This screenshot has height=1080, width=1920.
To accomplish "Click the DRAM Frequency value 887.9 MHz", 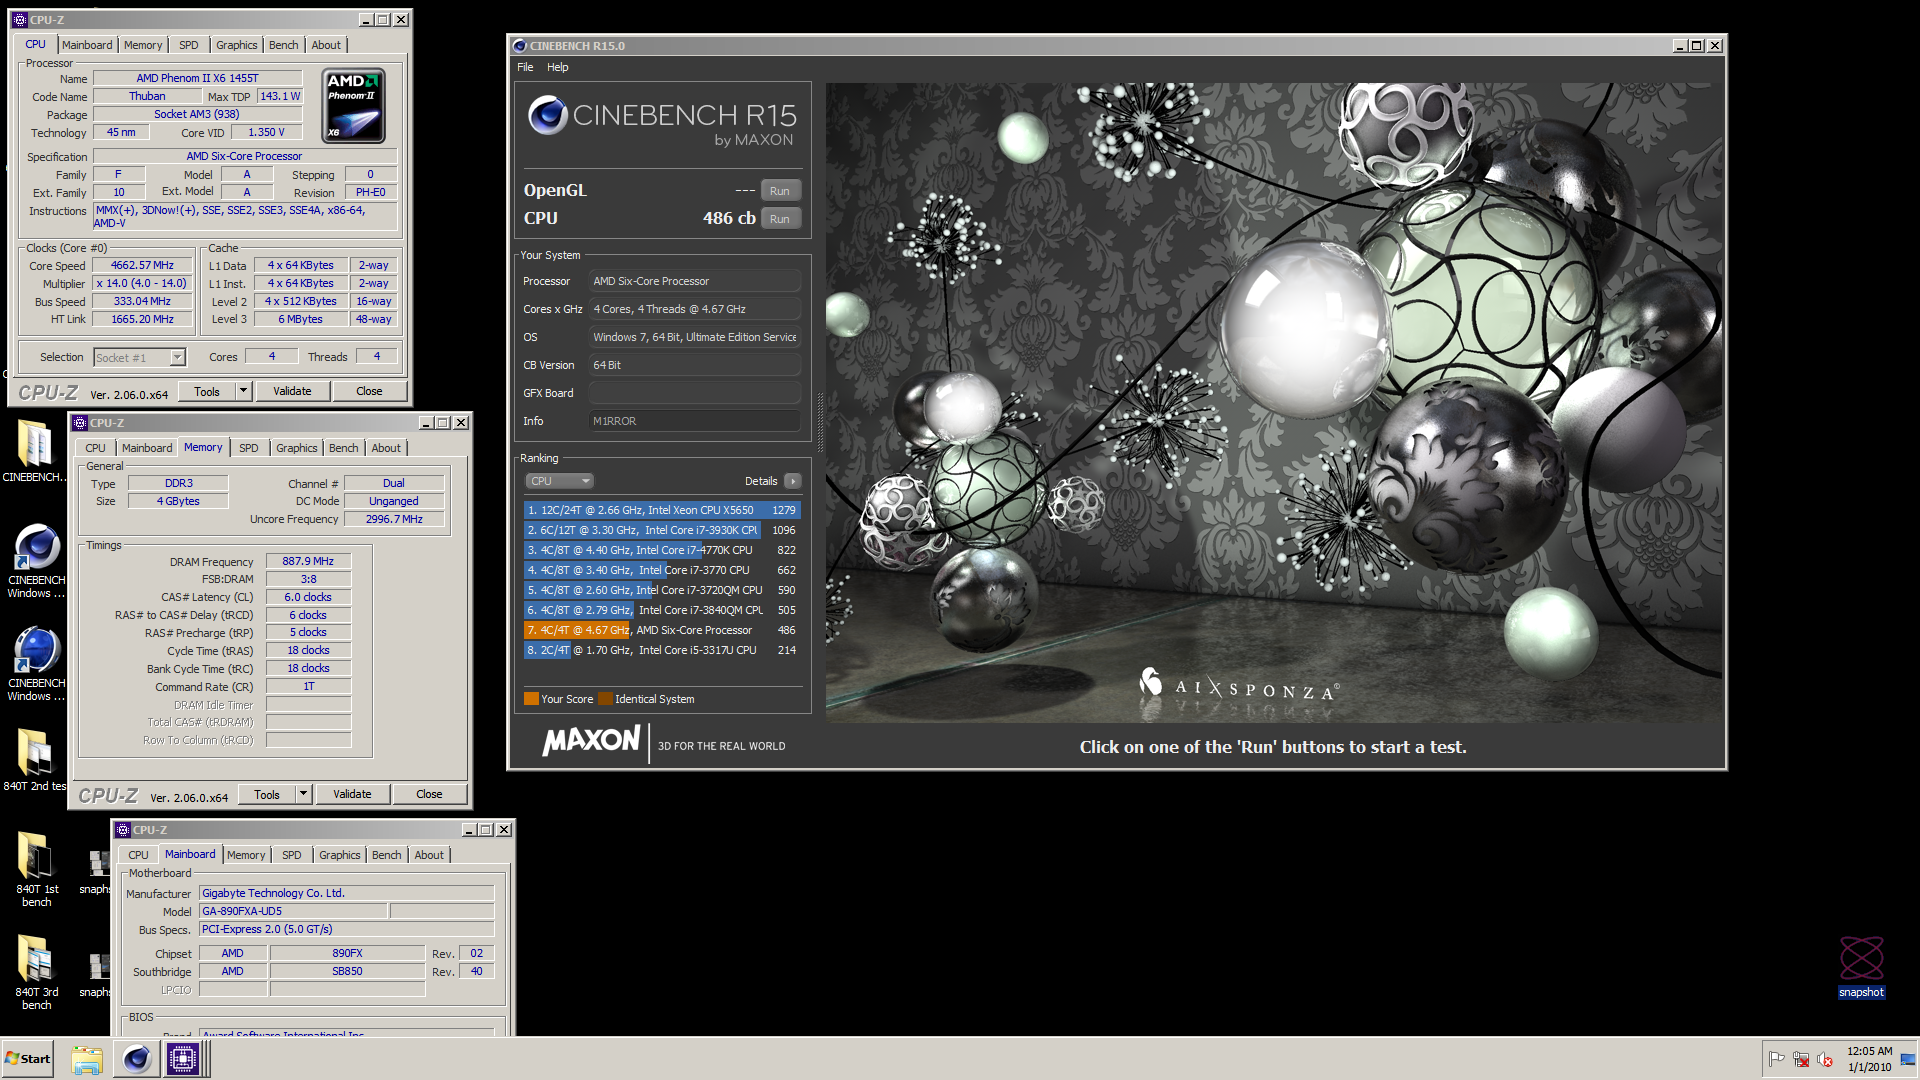I will point(308,561).
